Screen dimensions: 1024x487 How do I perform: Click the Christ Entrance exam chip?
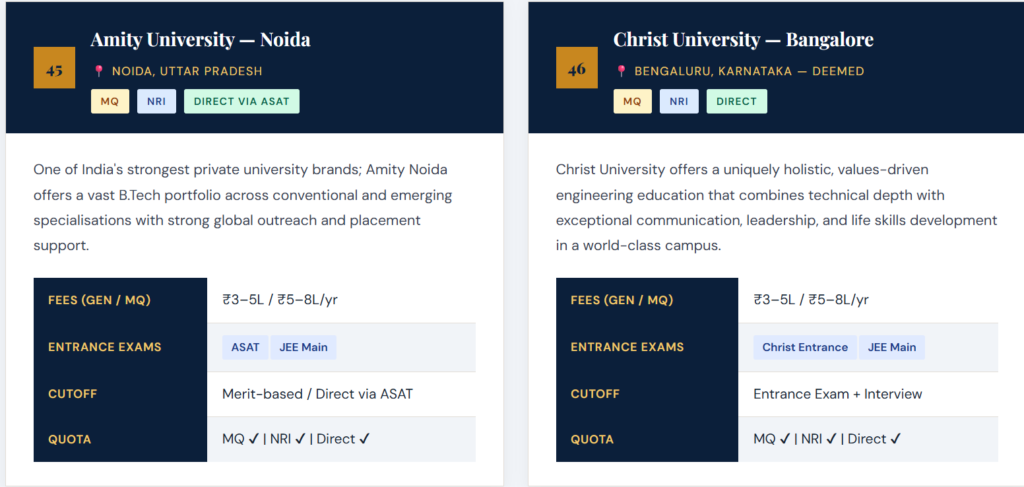[x=804, y=347]
